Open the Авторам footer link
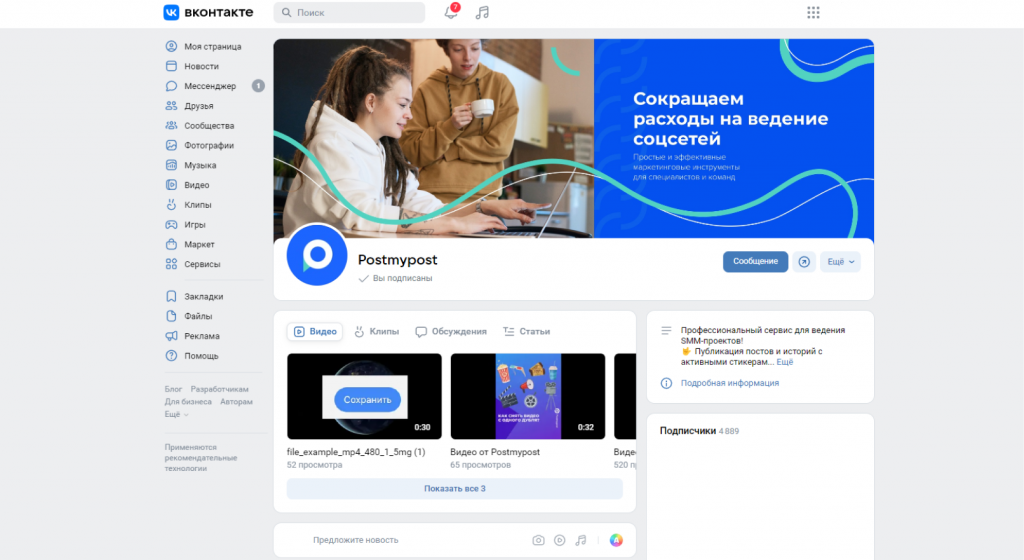The image size is (1024, 560). coord(236,401)
